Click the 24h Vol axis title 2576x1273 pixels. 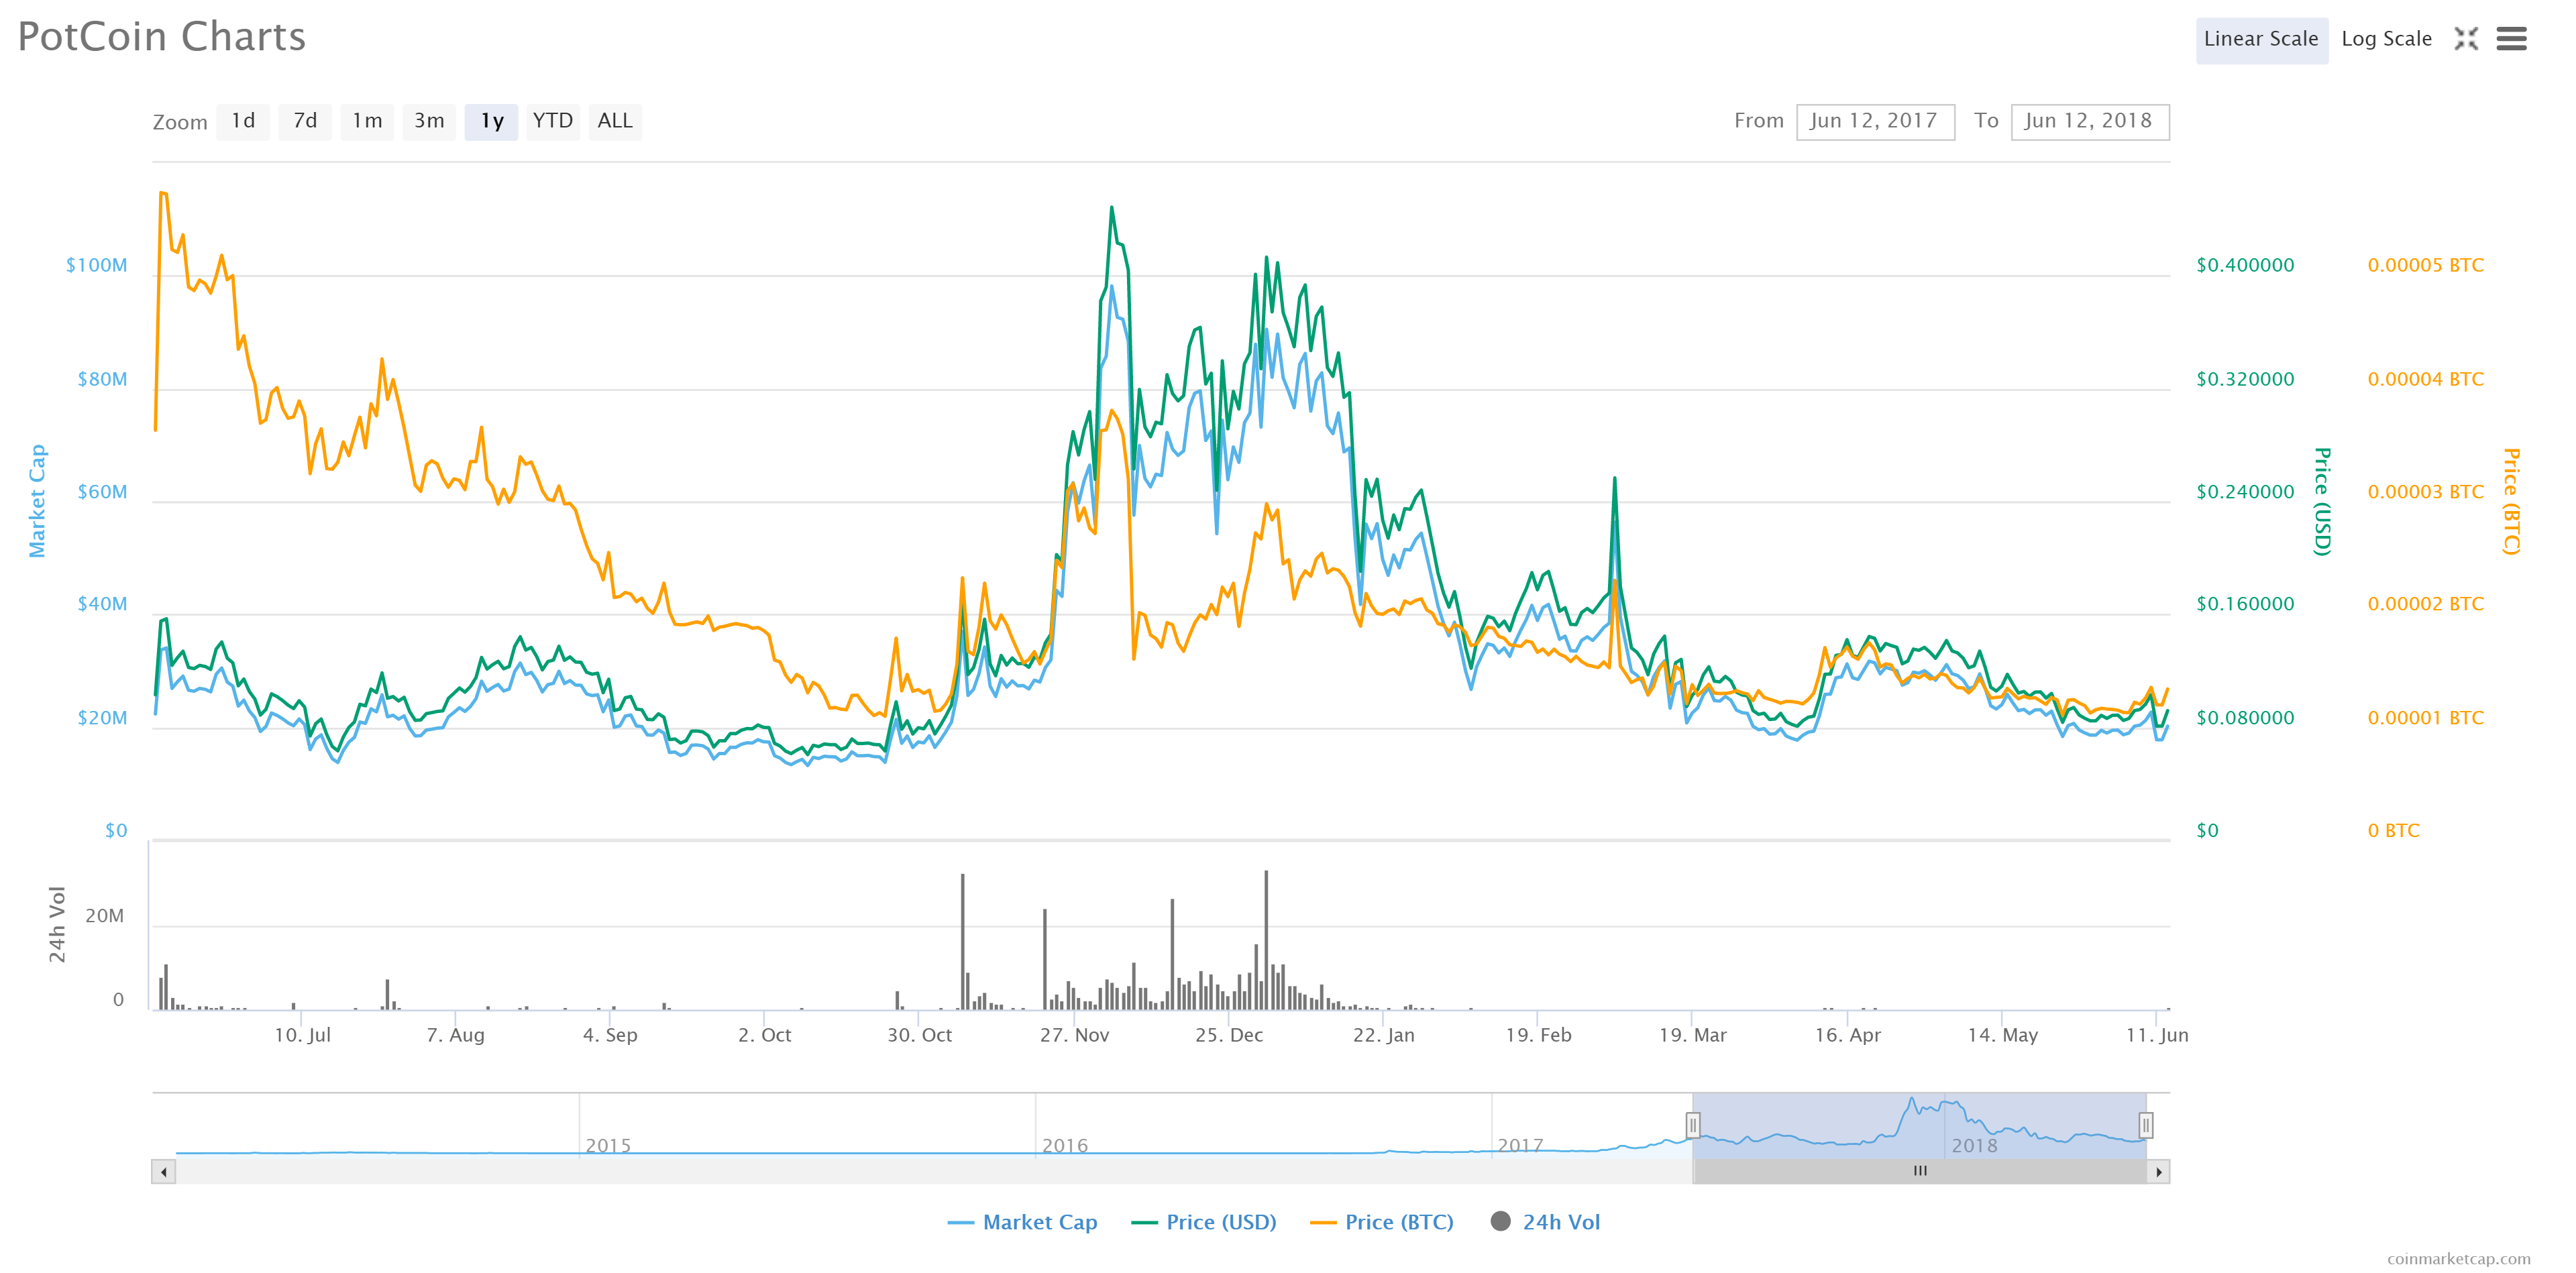click(57, 924)
